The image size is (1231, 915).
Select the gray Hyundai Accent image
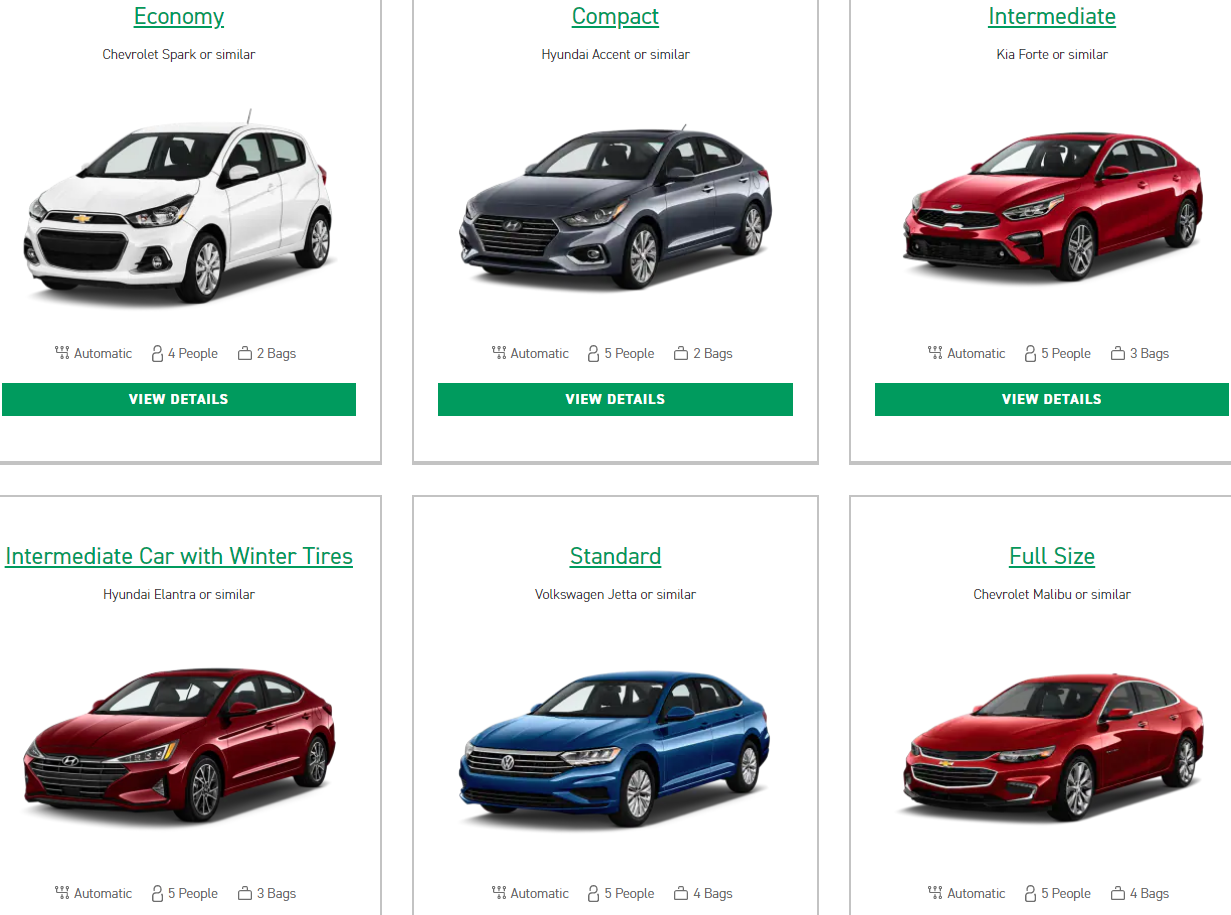click(615, 208)
